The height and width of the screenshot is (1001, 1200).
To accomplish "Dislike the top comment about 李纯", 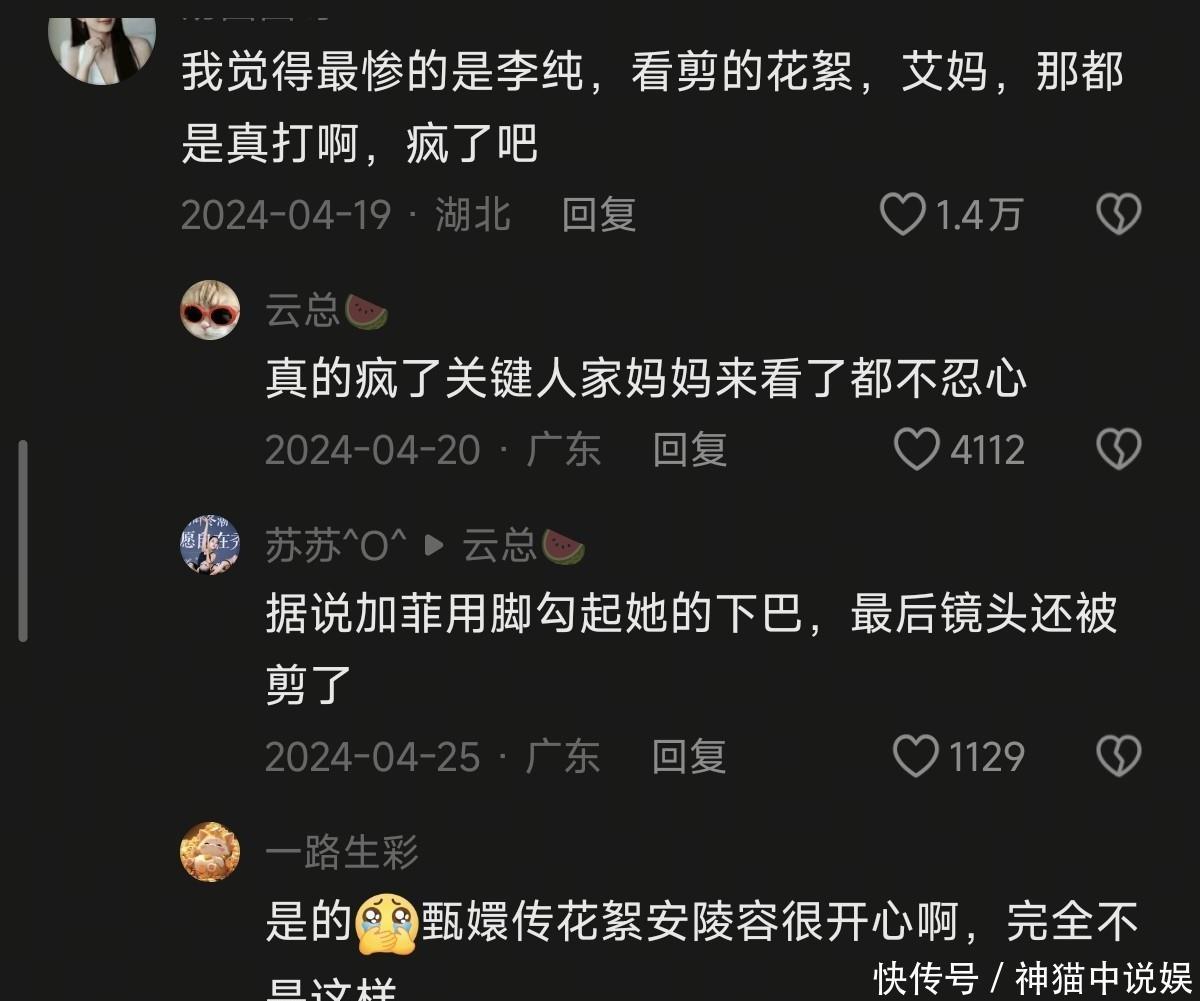I will click(1118, 215).
